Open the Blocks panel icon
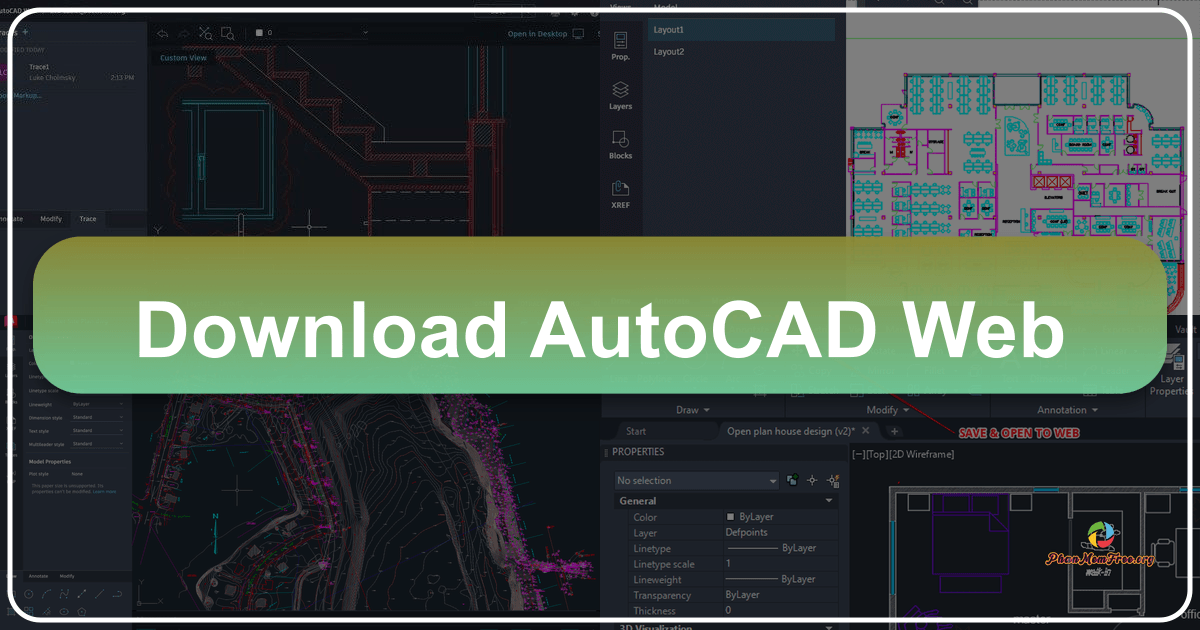The image size is (1200, 630). [620, 145]
